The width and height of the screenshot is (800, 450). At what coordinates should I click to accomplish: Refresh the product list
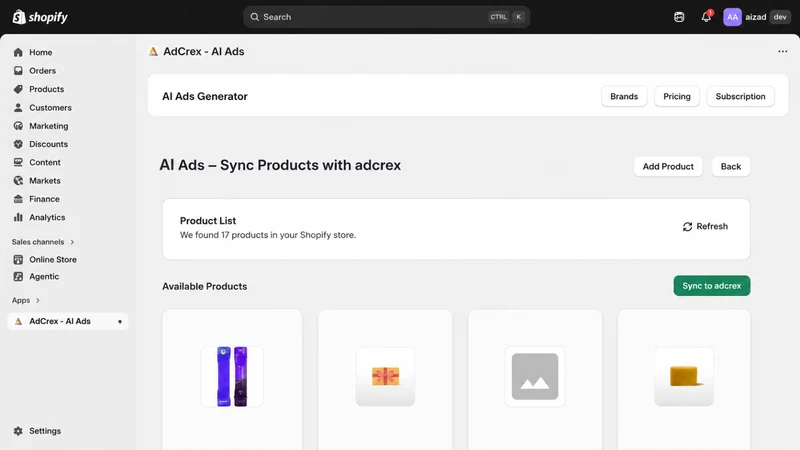point(705,227)
